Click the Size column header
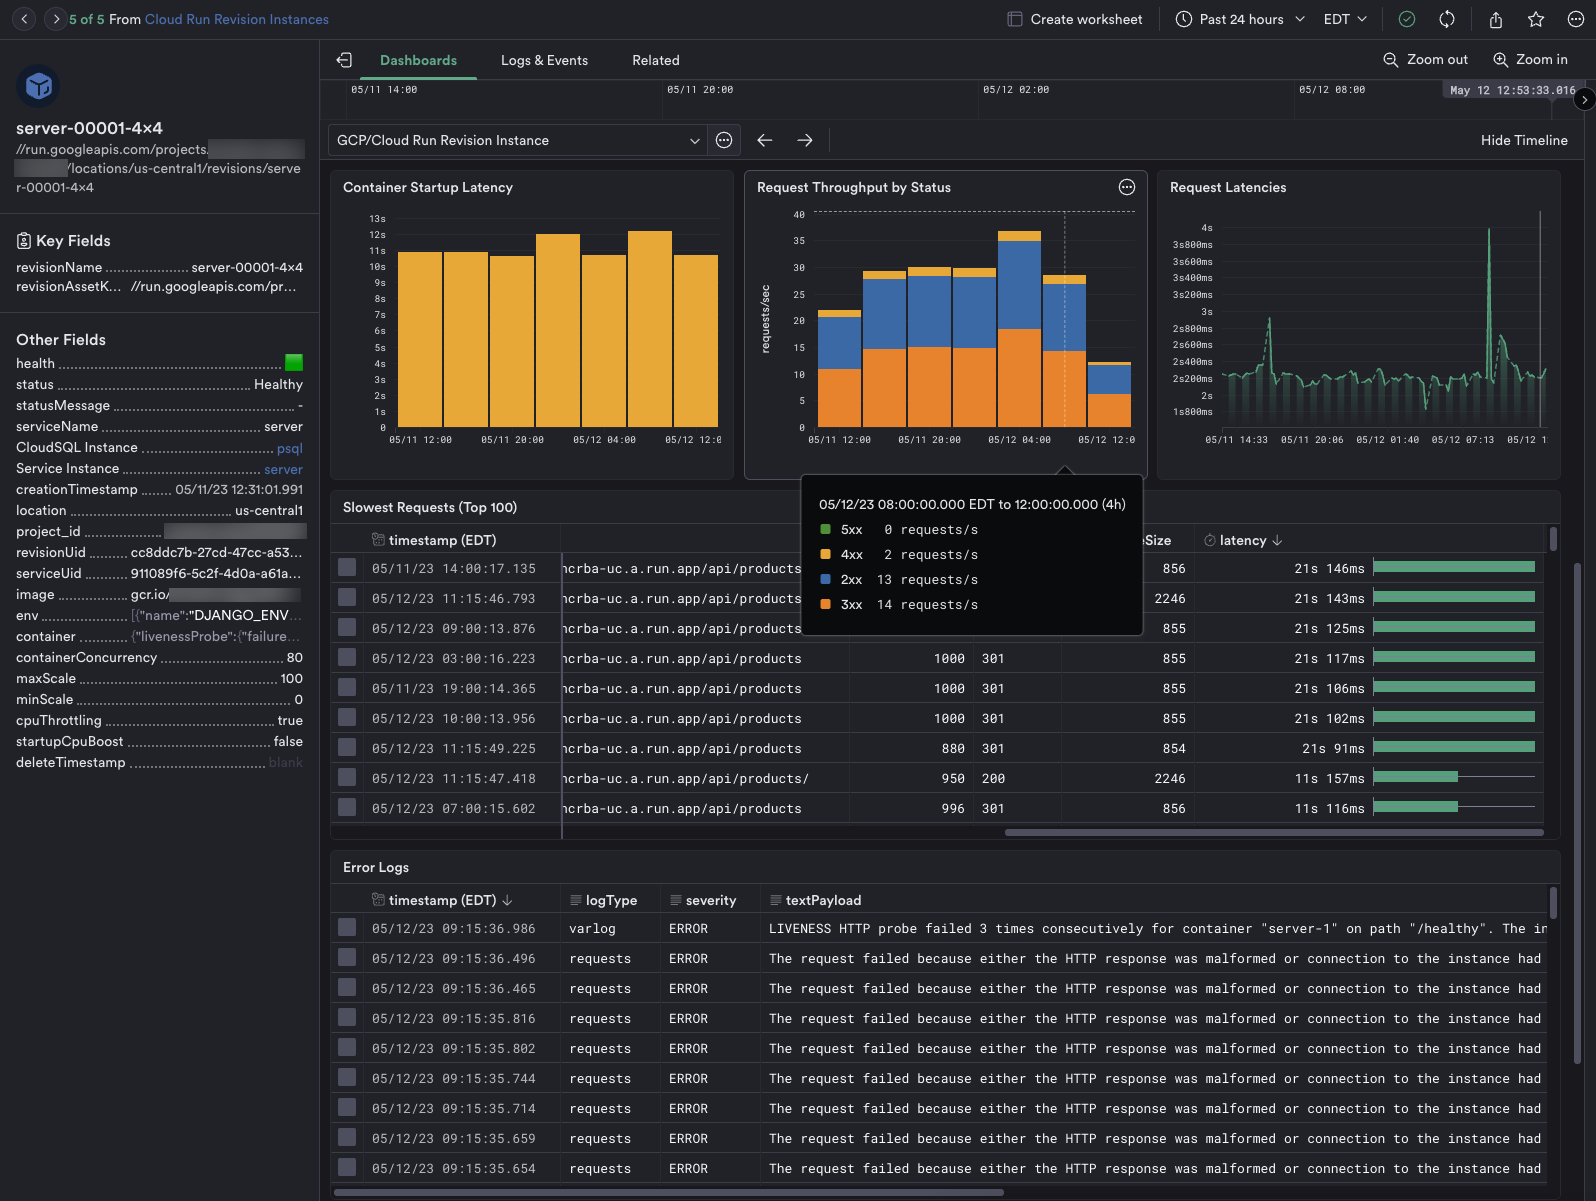The image size is (1596, 1201). (1158, 540)
